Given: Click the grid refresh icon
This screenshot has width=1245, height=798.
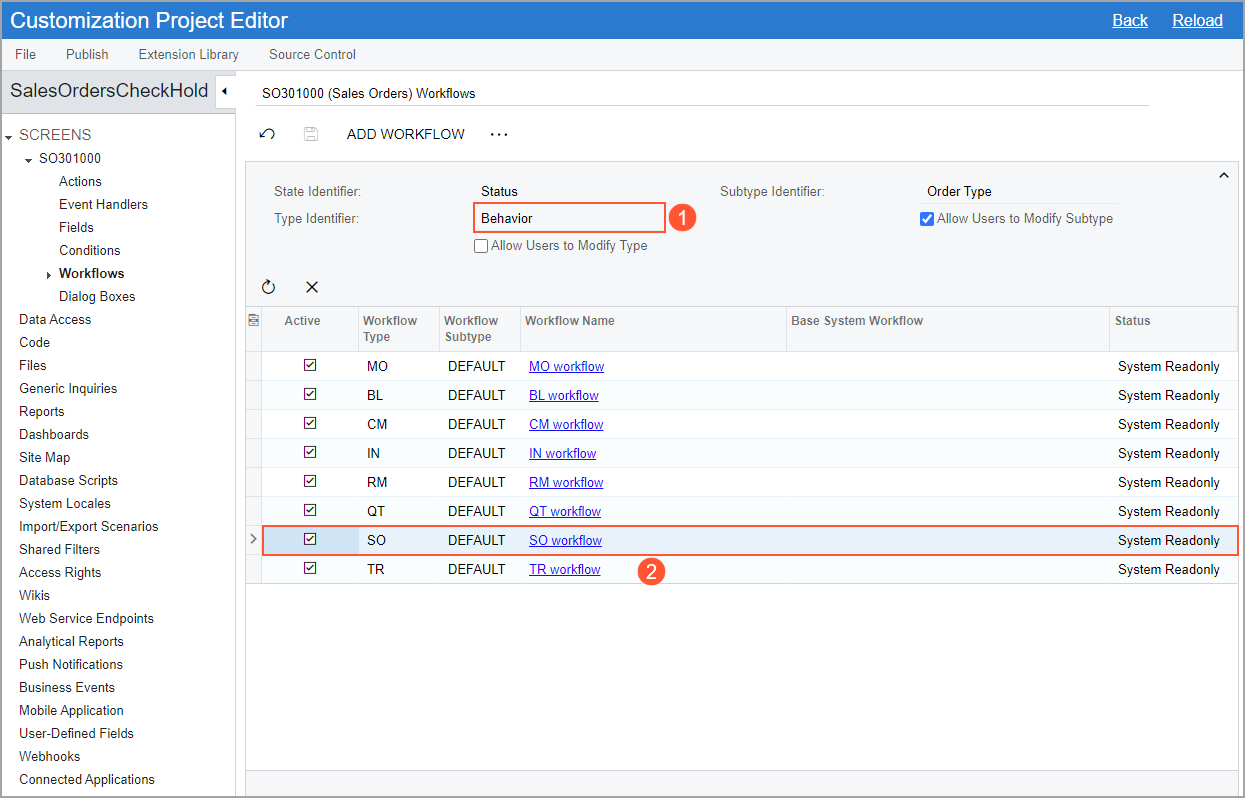Looking at the screenshot, I should (268, 287).
